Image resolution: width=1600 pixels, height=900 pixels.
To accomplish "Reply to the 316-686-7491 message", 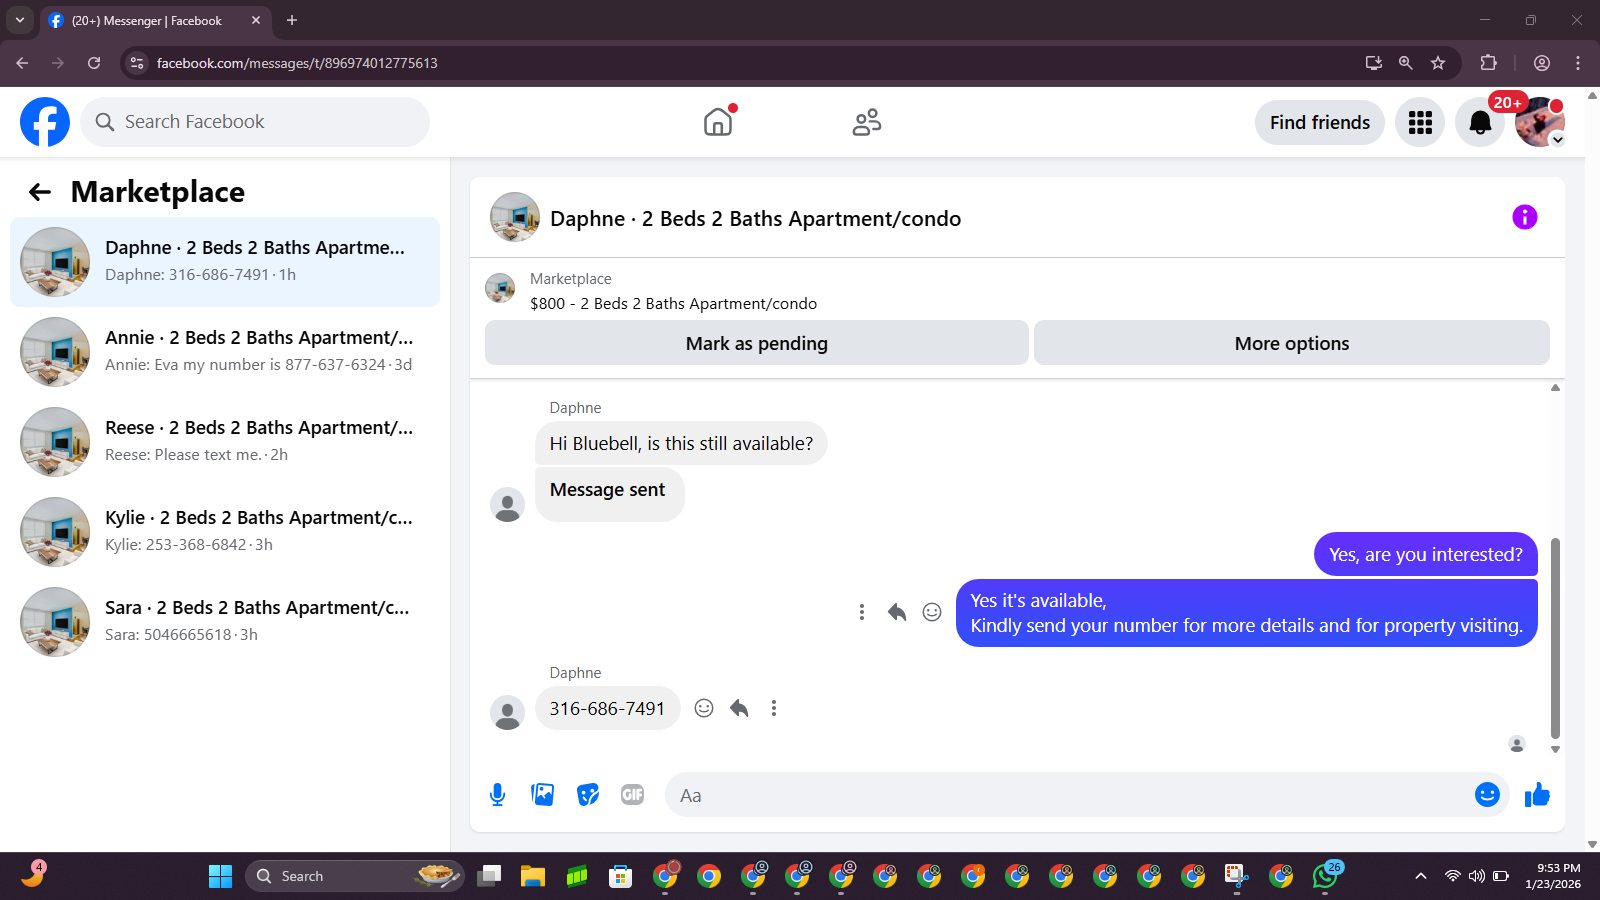I will (x=739, y=708).
